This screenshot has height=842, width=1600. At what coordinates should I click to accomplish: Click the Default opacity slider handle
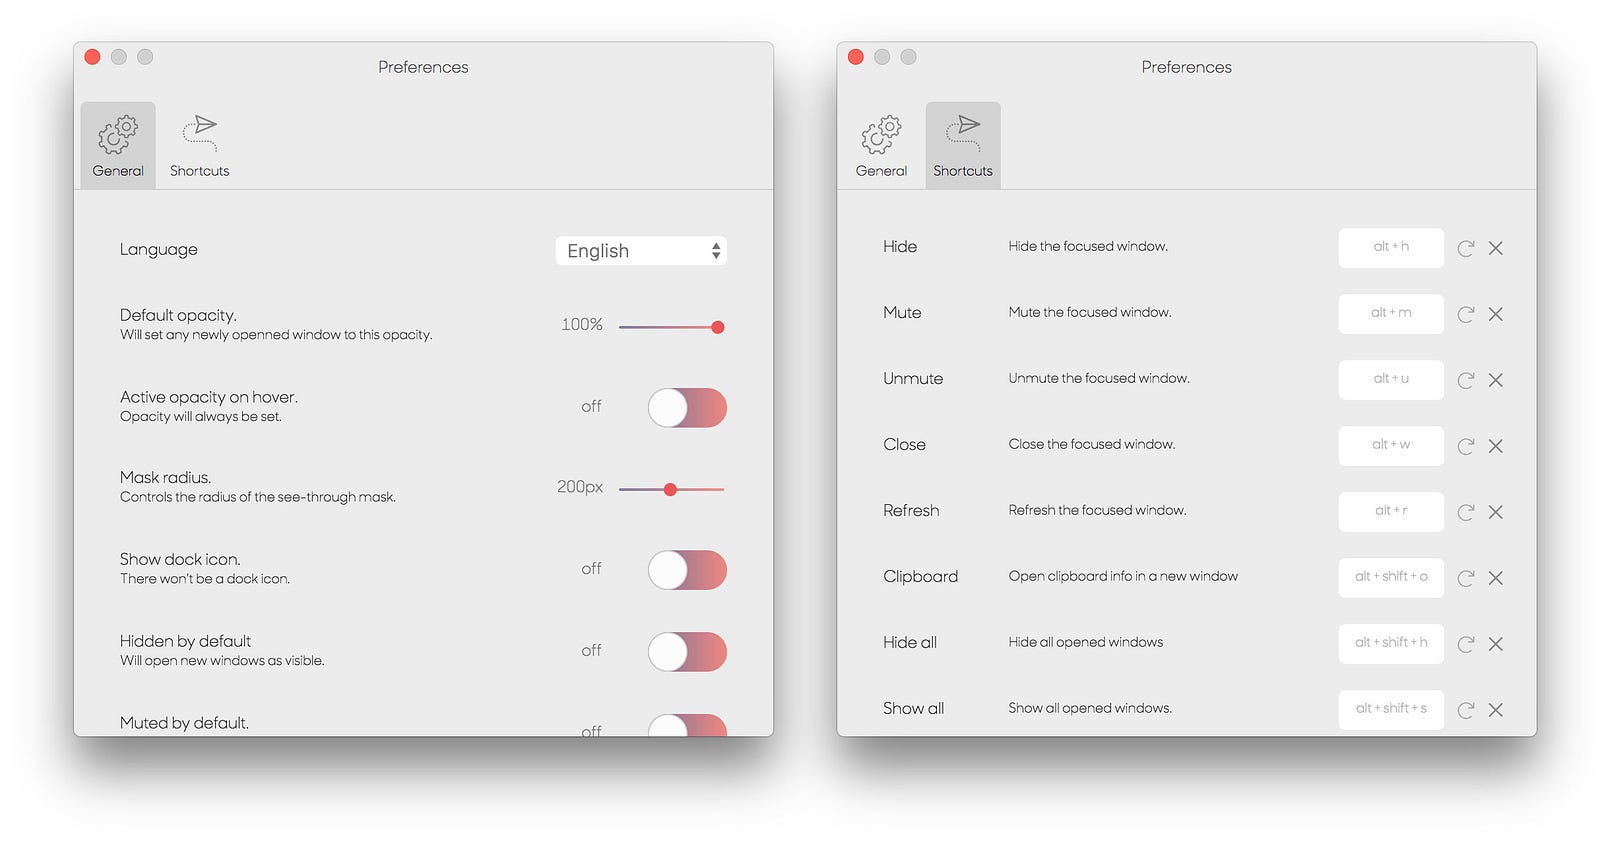click(717, 327)
